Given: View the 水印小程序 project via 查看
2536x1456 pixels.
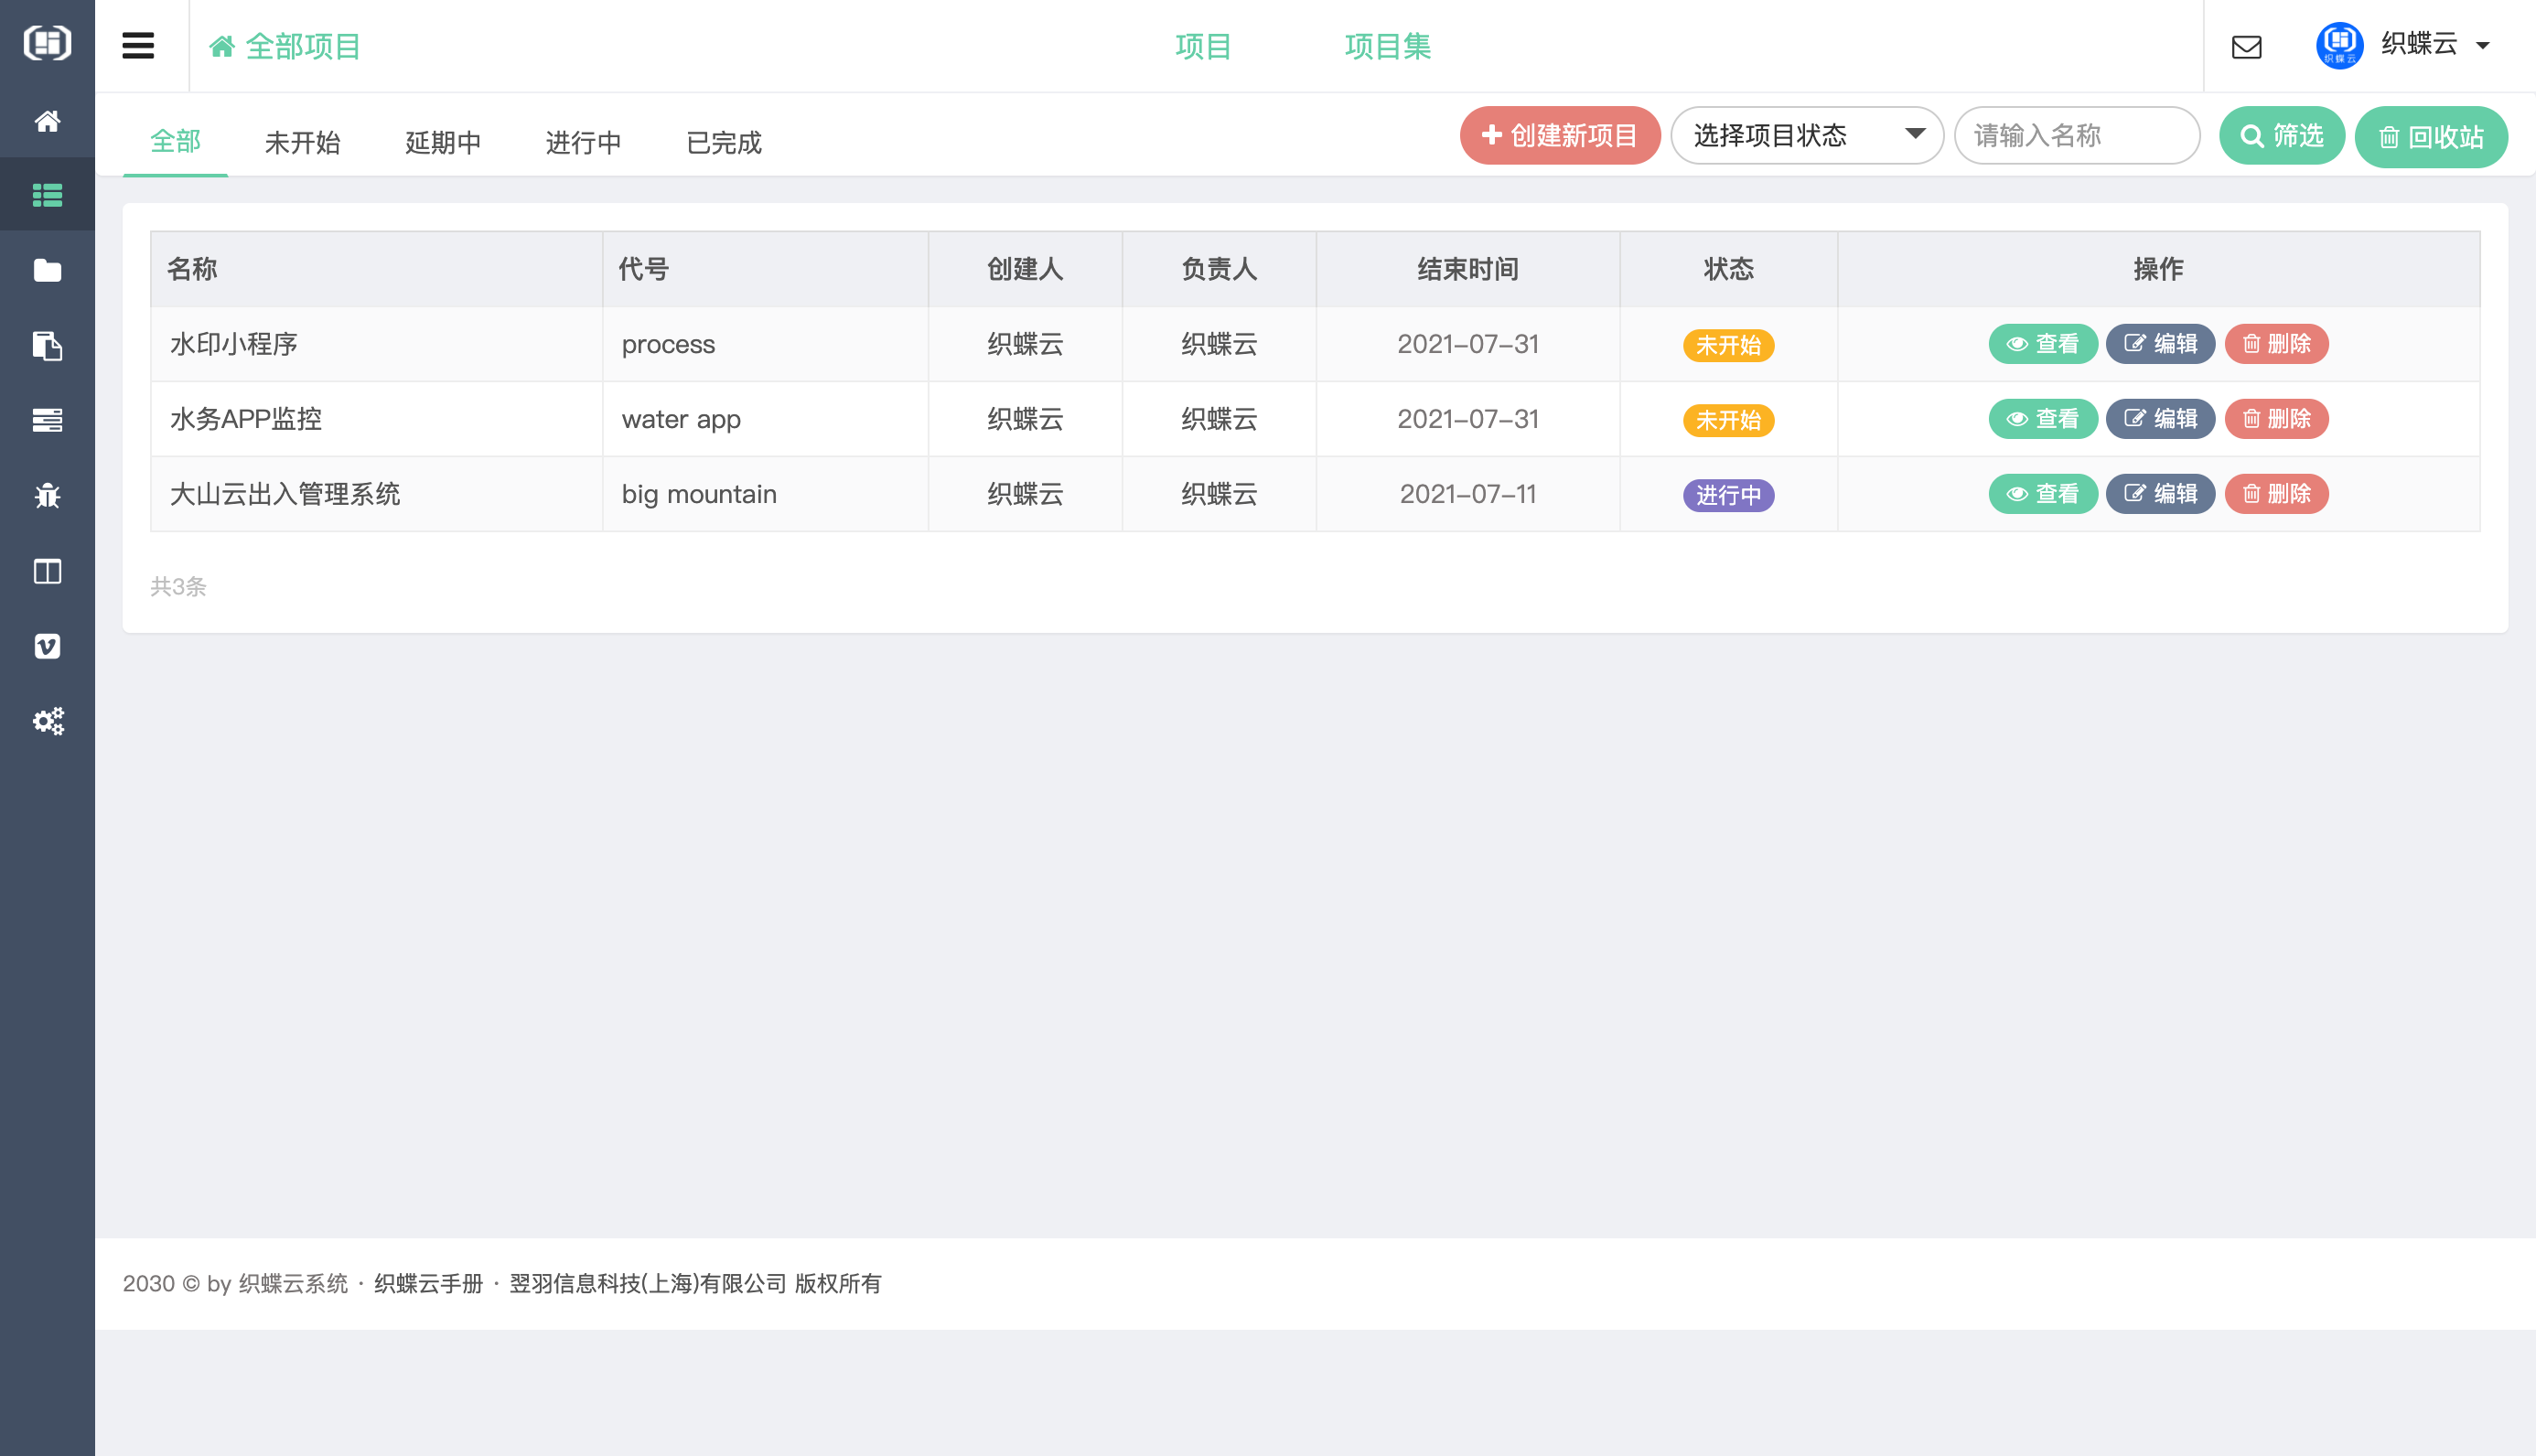Looking at the screenshot, I should [2042, 344].
